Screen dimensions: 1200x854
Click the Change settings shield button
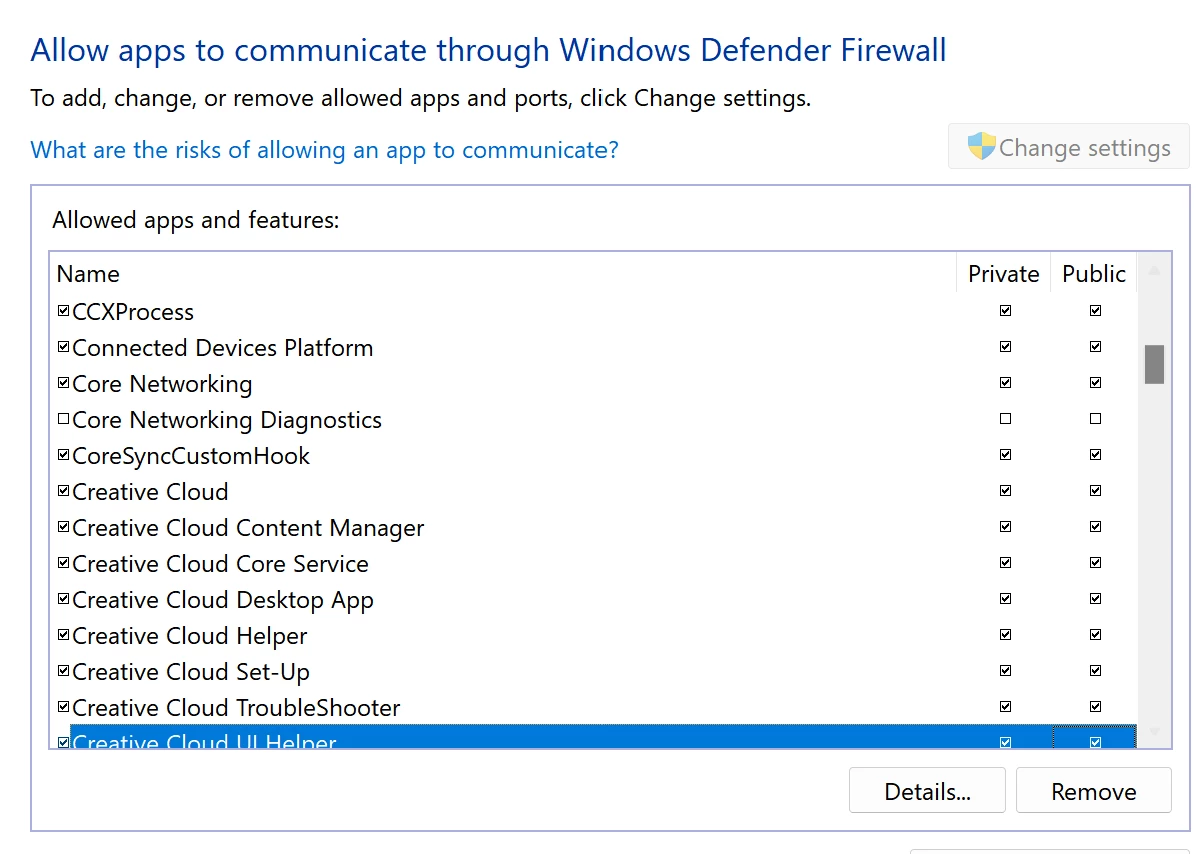(1069, 147)
